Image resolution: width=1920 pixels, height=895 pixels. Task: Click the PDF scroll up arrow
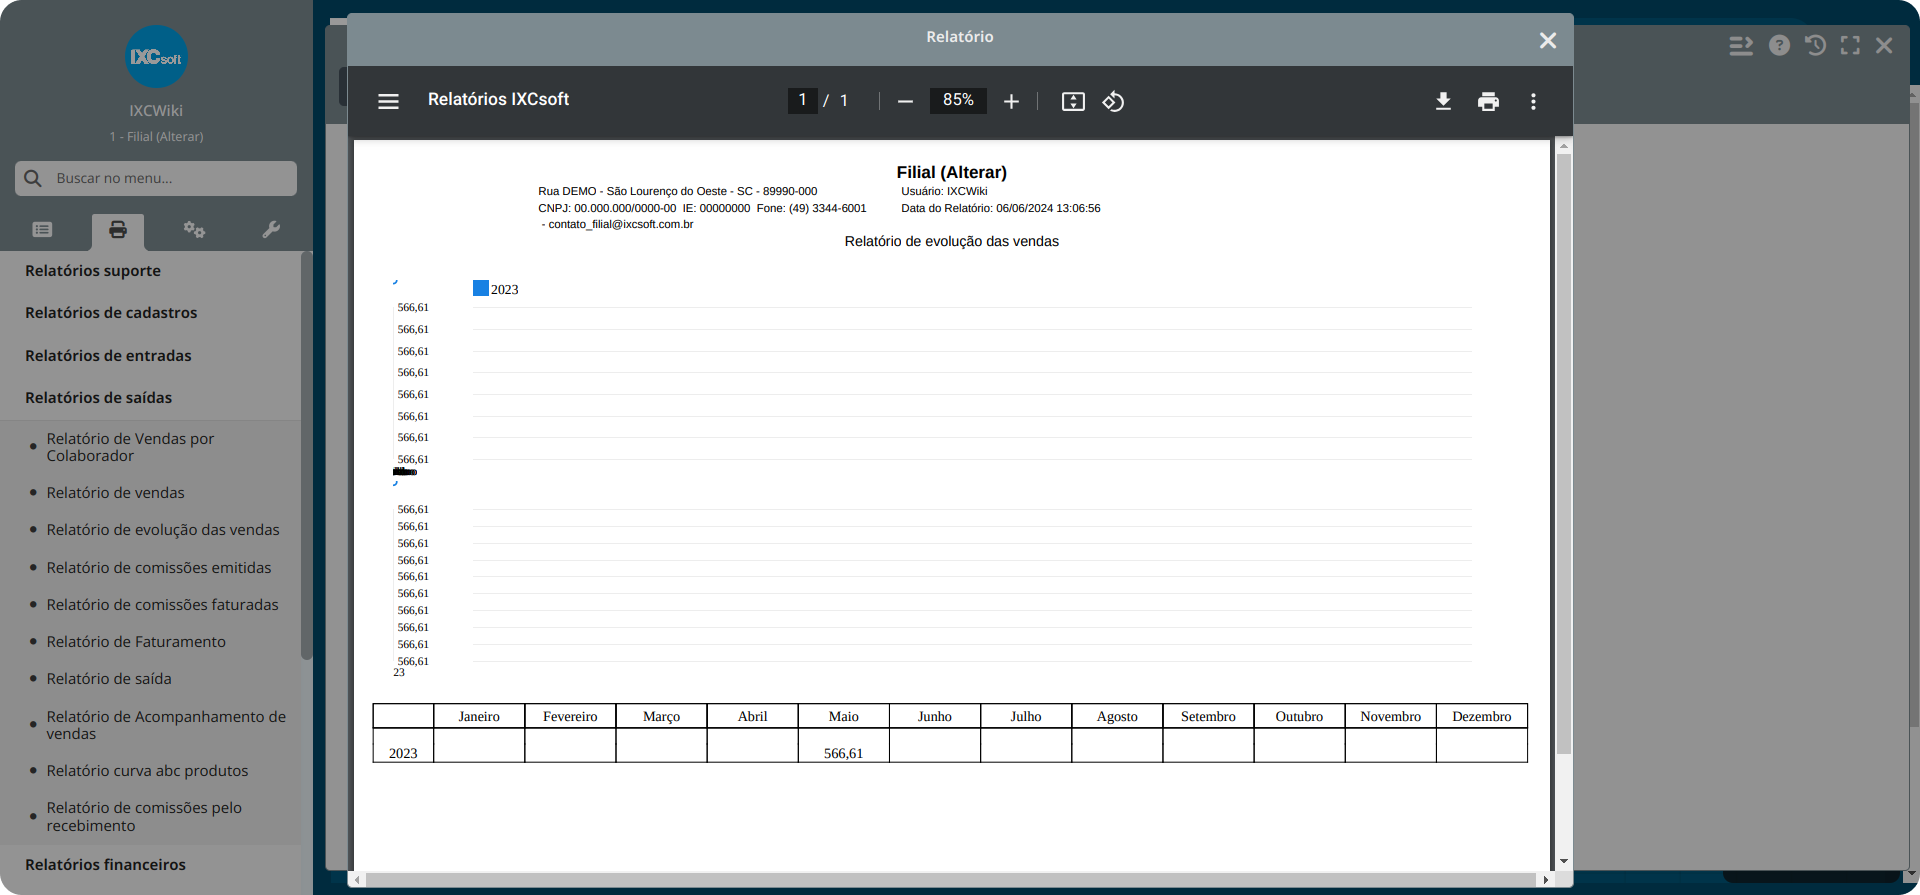(x=1564, y=147)
